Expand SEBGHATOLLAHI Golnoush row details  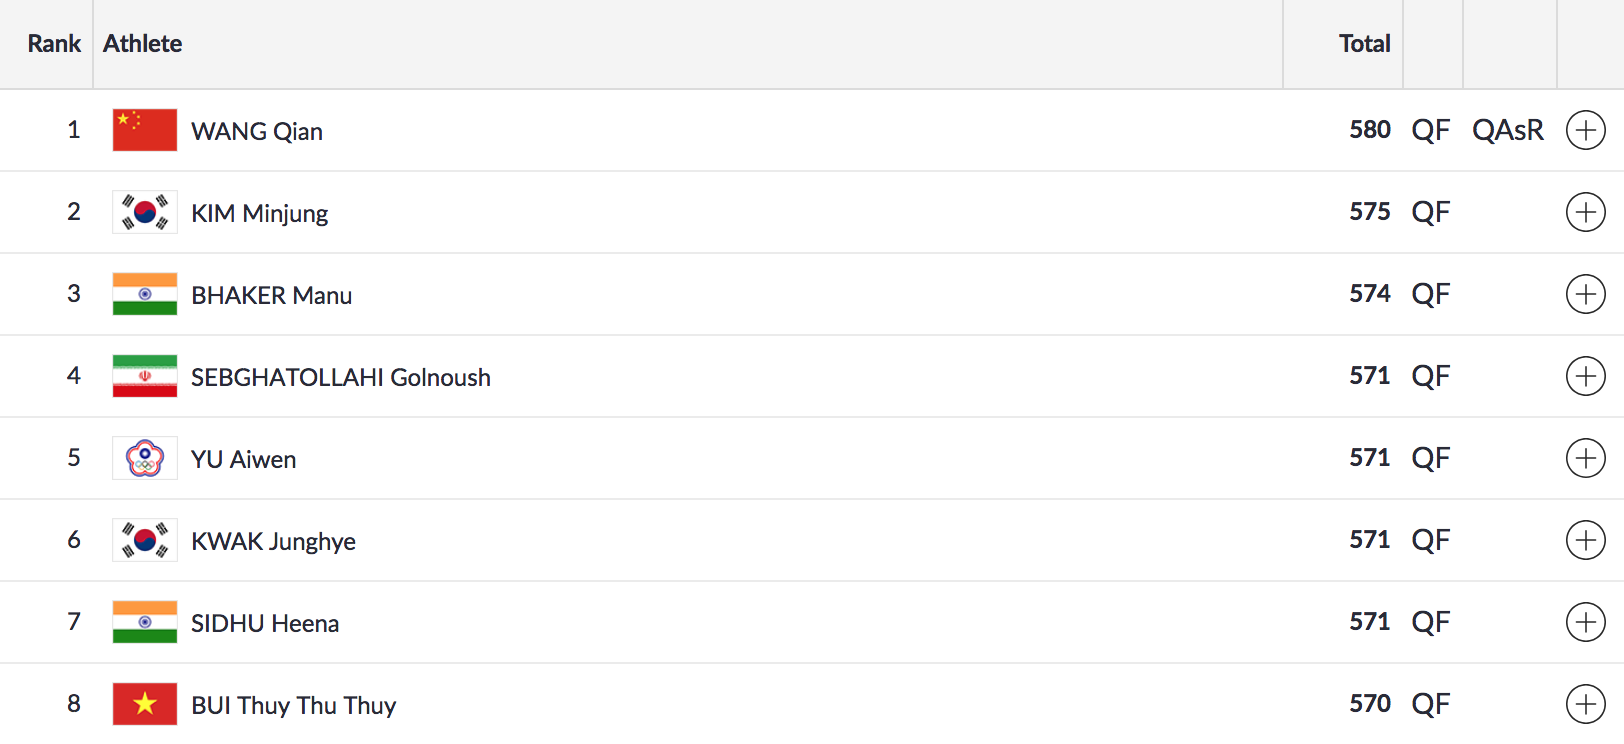coord(1585,376)
